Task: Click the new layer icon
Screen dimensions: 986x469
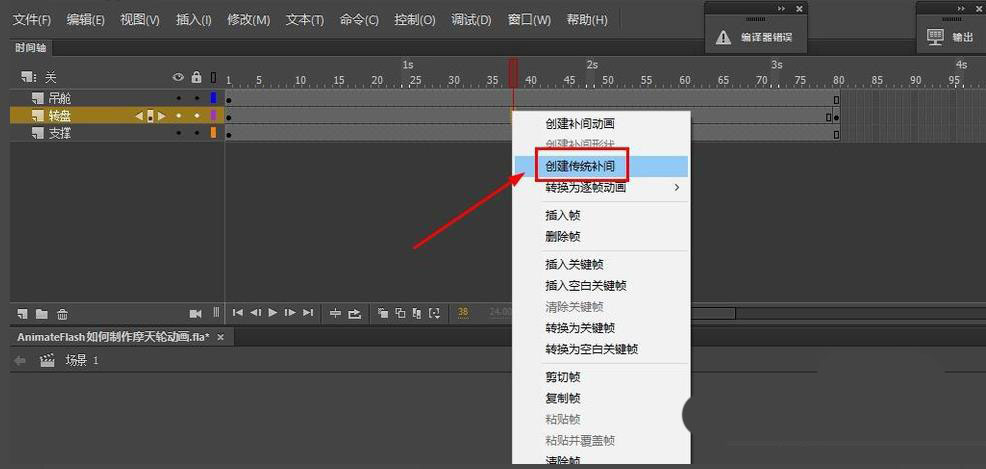Action: point(23,314)
